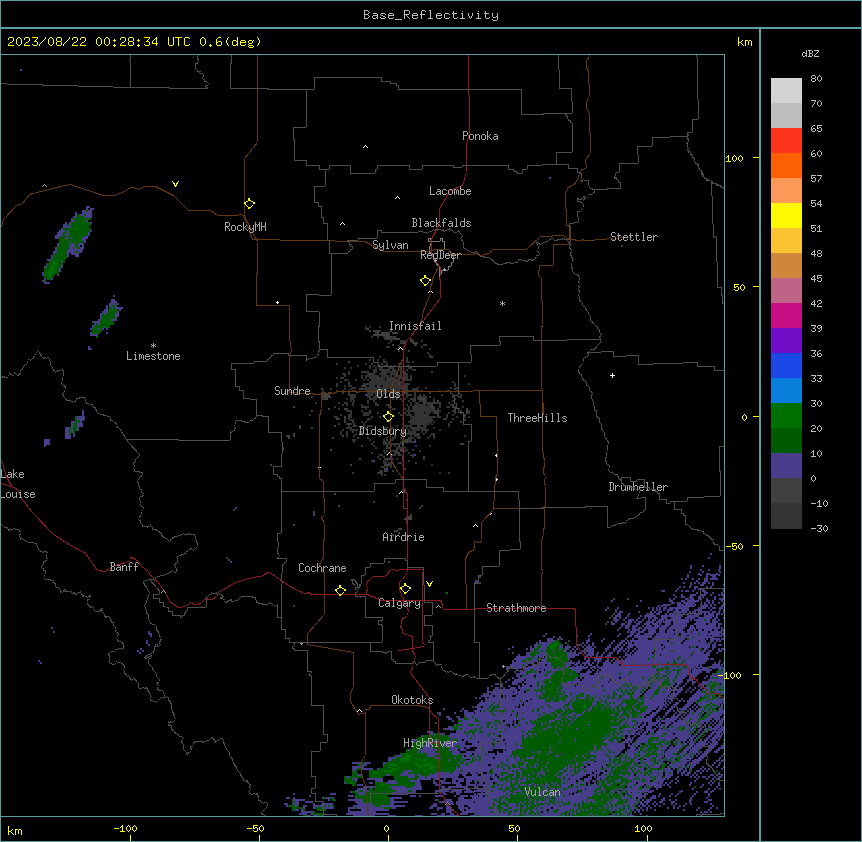862x842 pixels.
Task: Click the Calgary label
Action: pyautogui.click(x=399, y=603)
